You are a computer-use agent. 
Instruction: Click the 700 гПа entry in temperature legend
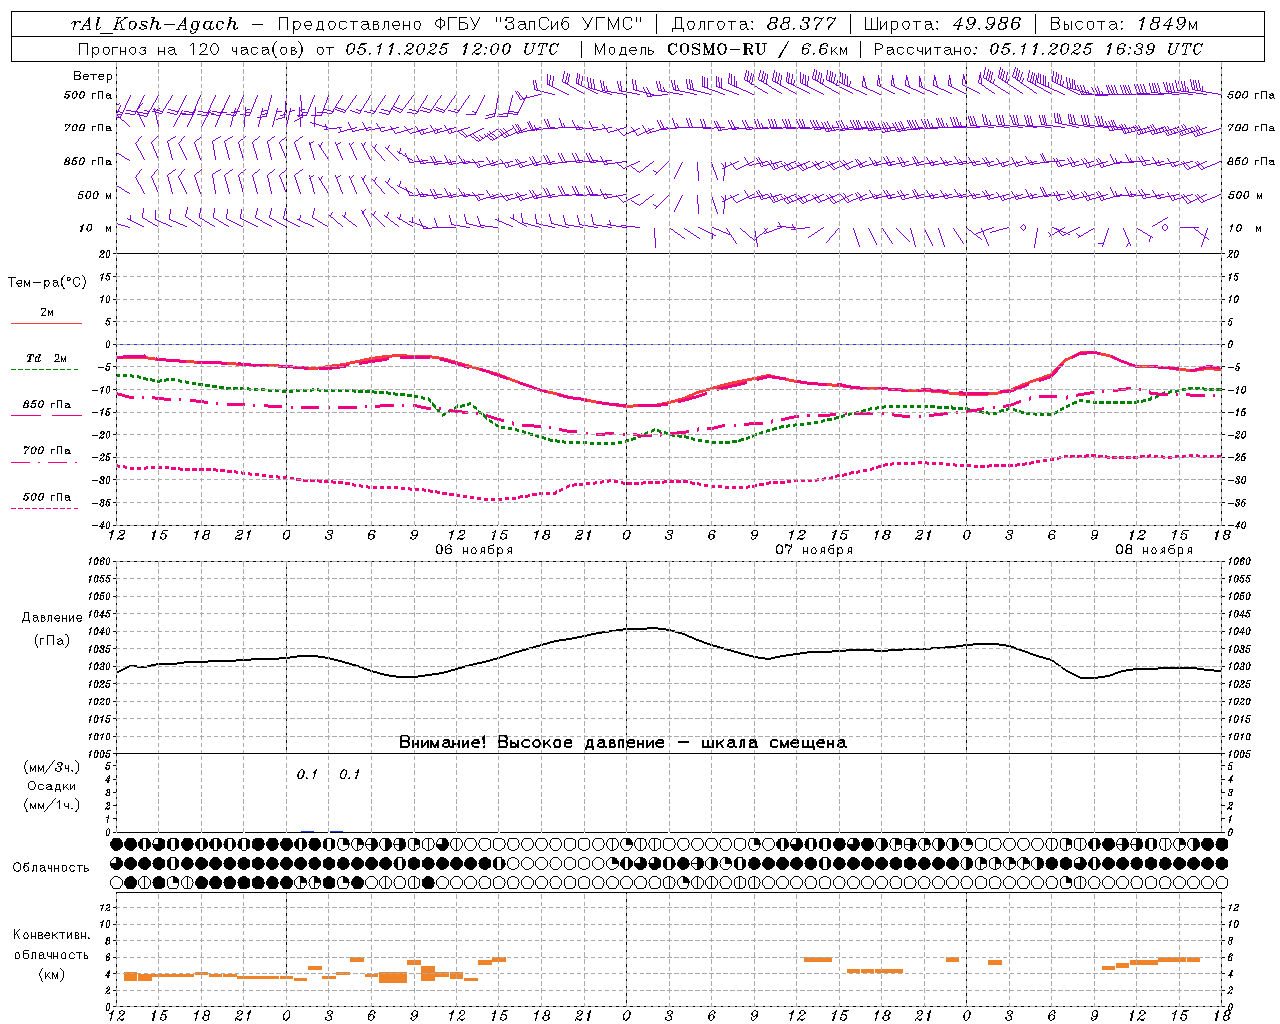click(x=47, y=451)
